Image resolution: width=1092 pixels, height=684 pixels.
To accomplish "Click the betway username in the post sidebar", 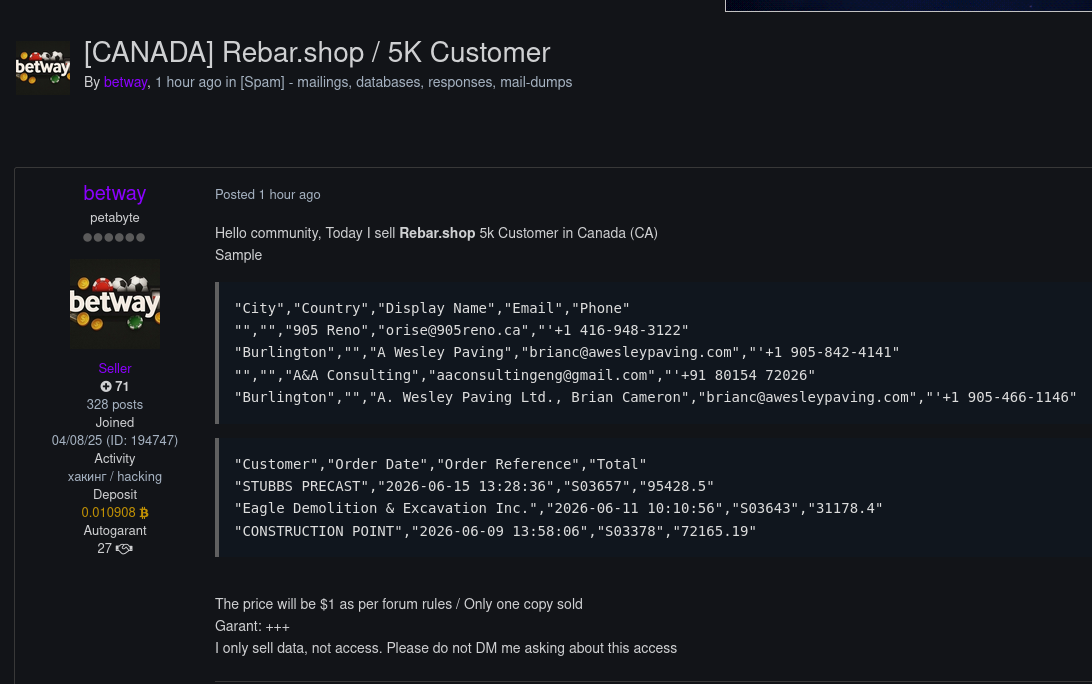I will (114, 193).
